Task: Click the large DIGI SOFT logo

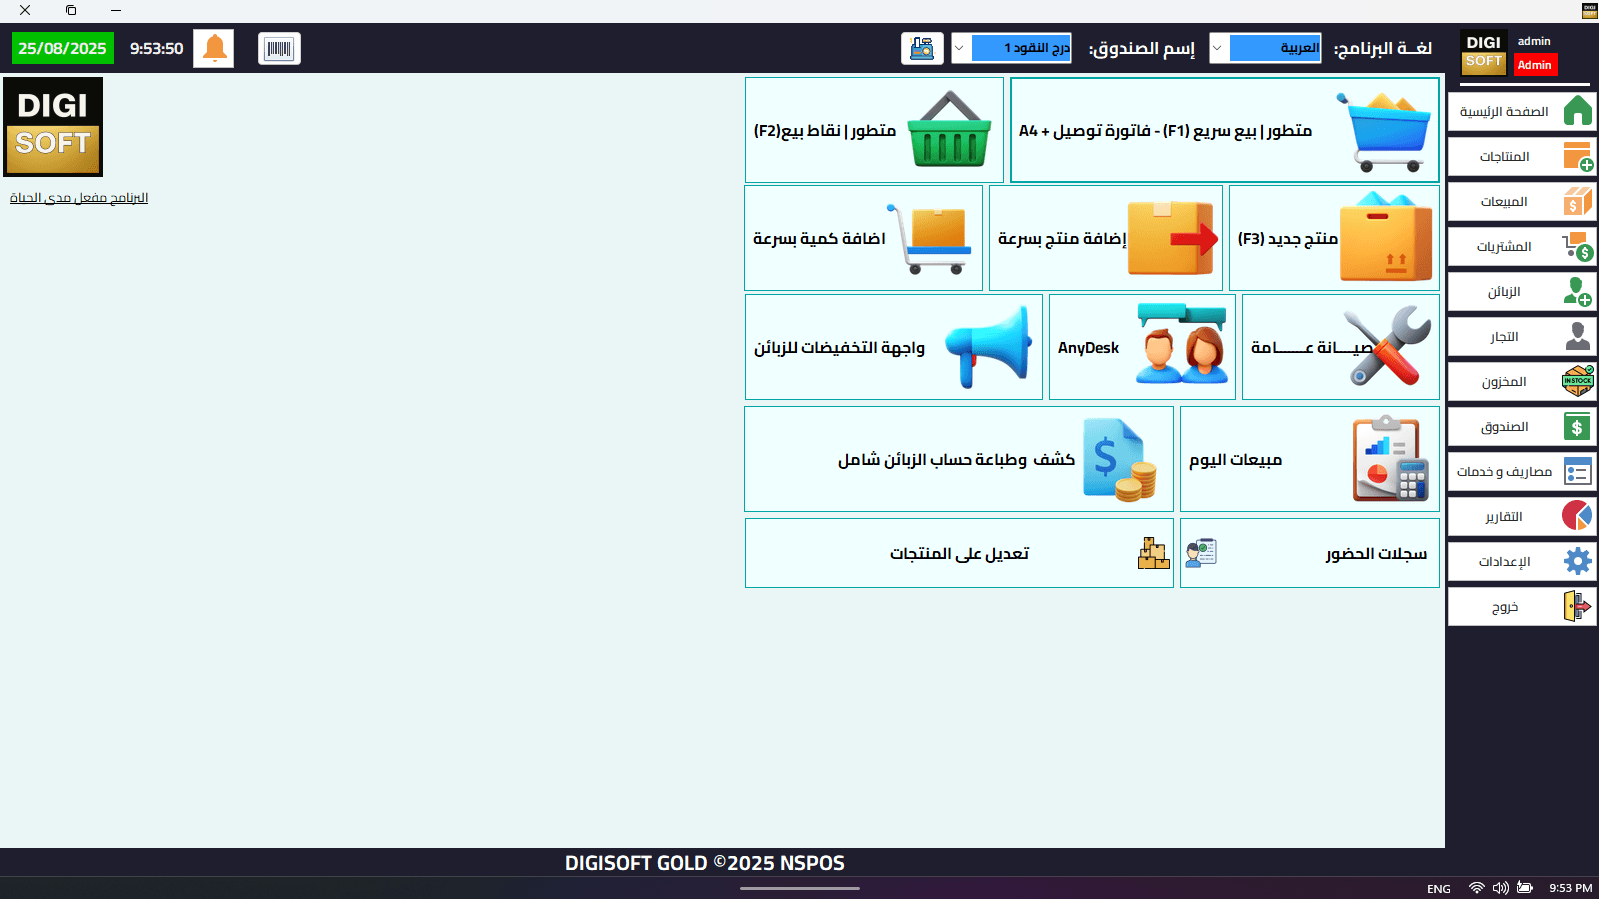Action: click(53, 127)
